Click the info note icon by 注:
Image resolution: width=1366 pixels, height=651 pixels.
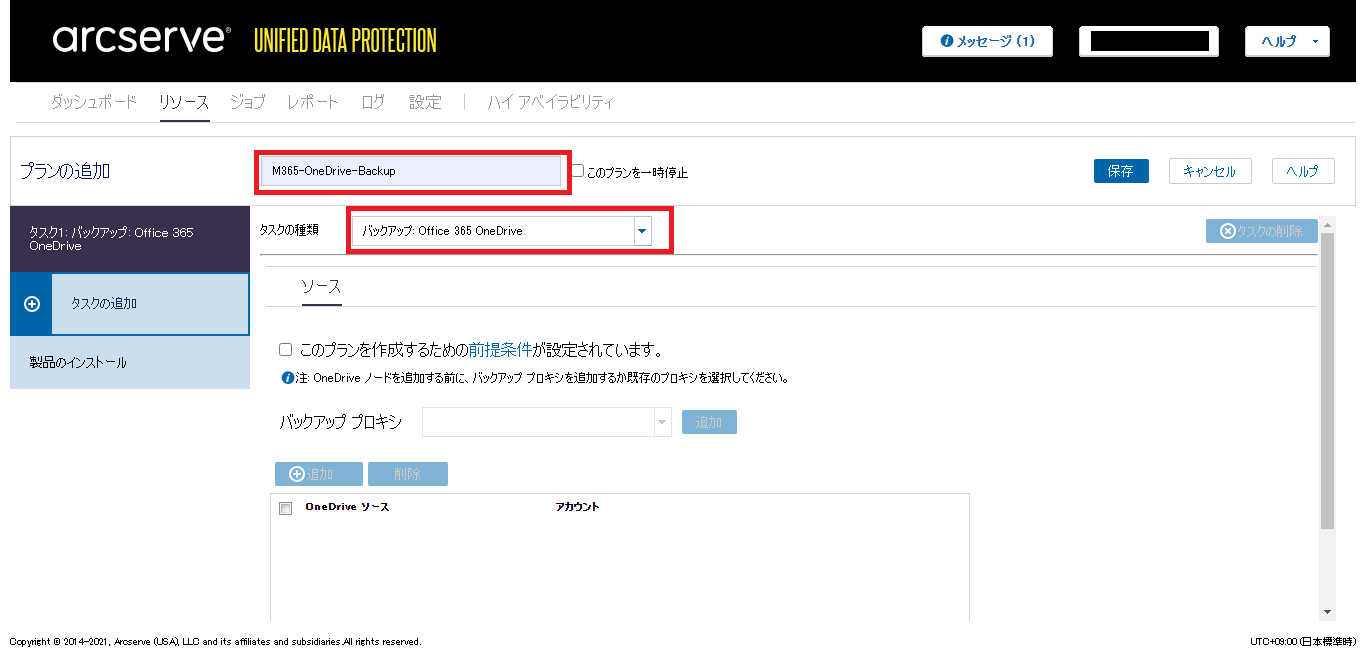286,379
